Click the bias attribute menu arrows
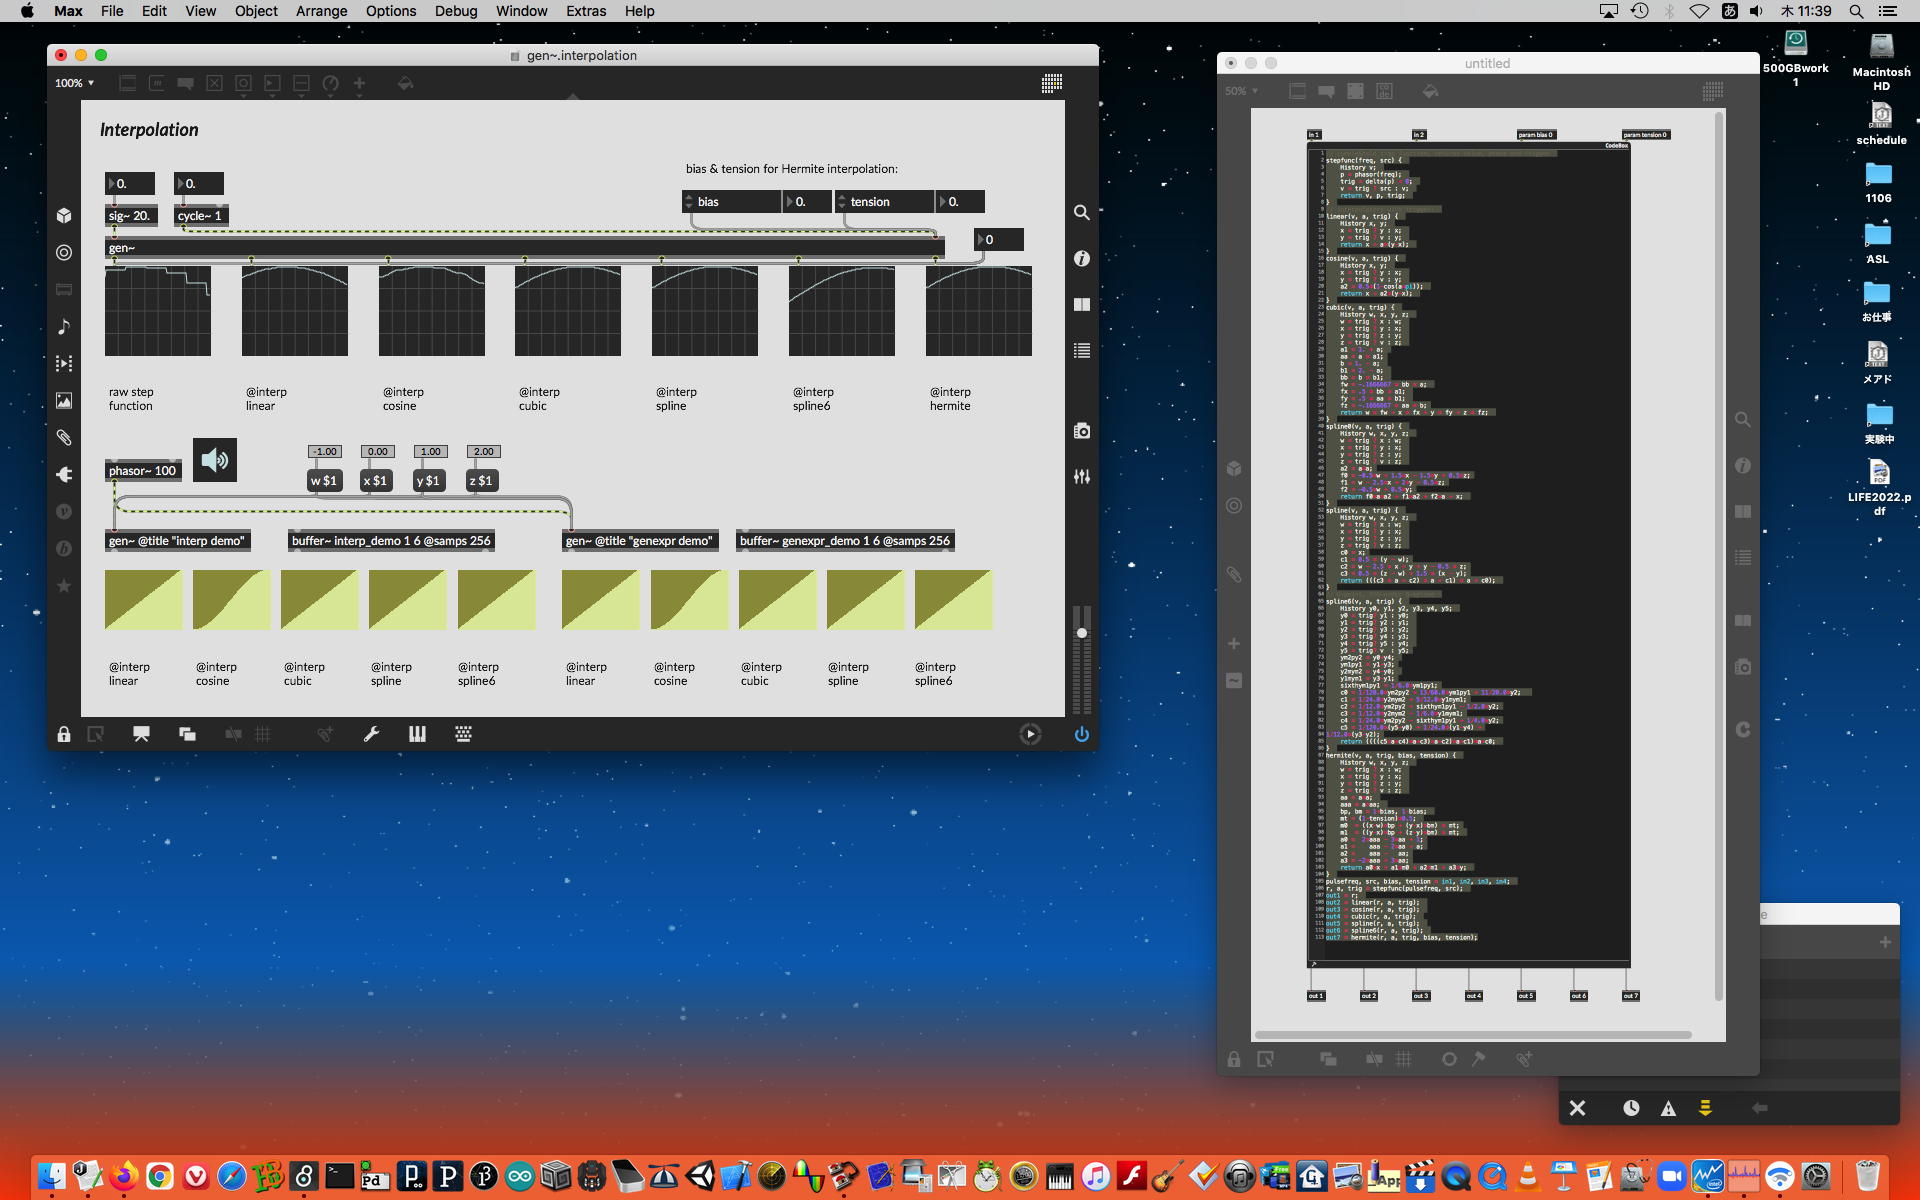Viewport: 1920px width, 1200px height. [x=689, y=202]
